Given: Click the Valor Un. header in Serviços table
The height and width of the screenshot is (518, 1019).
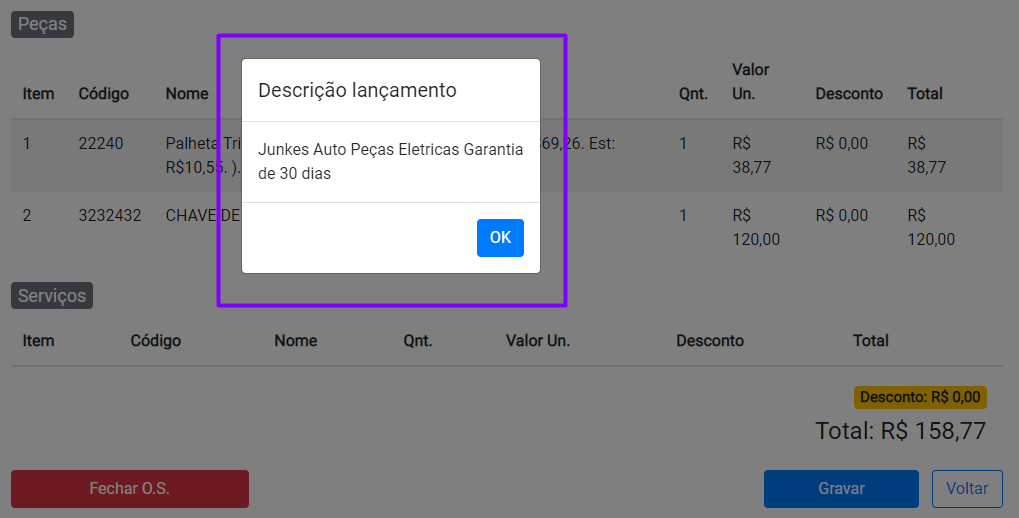Looking at the screenshot, I should [538, 341].
